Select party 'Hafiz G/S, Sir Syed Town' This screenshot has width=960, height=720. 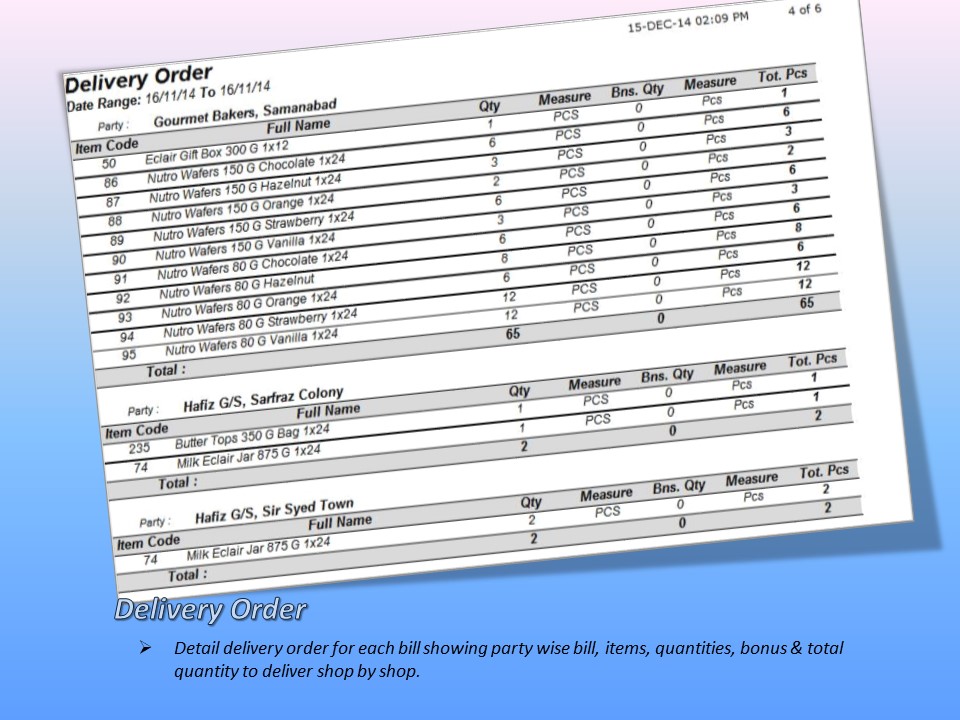click(x=274, y=511)
